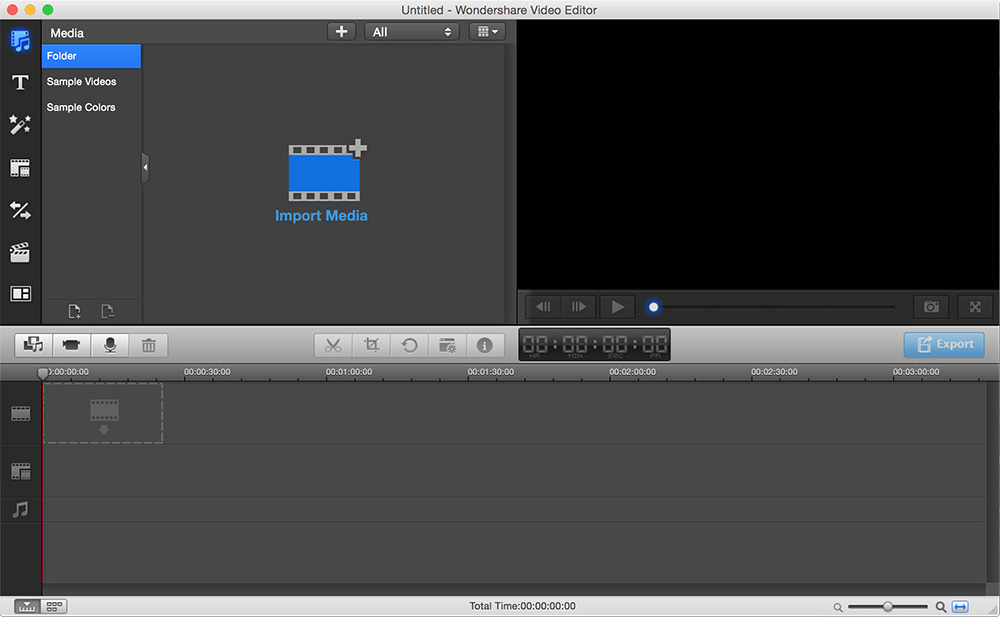Zoom out the timeline with small magnifier
This screenshot has height=617, width=1000.
[838, 607]
